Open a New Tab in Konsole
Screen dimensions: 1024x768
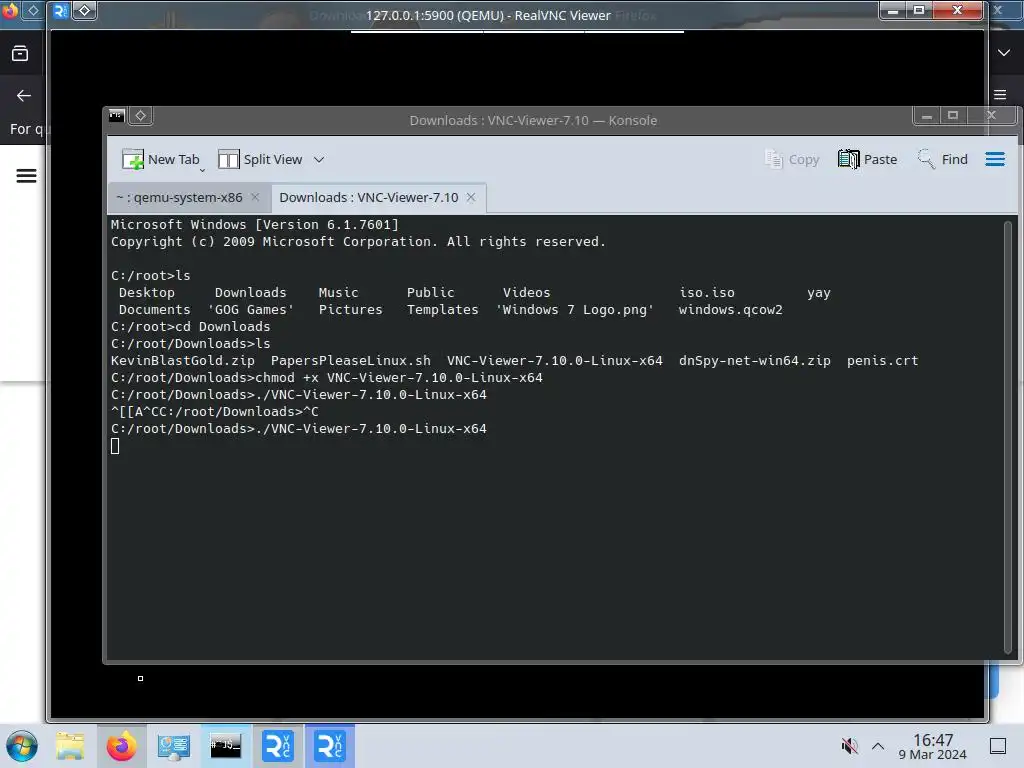point(161,159)
